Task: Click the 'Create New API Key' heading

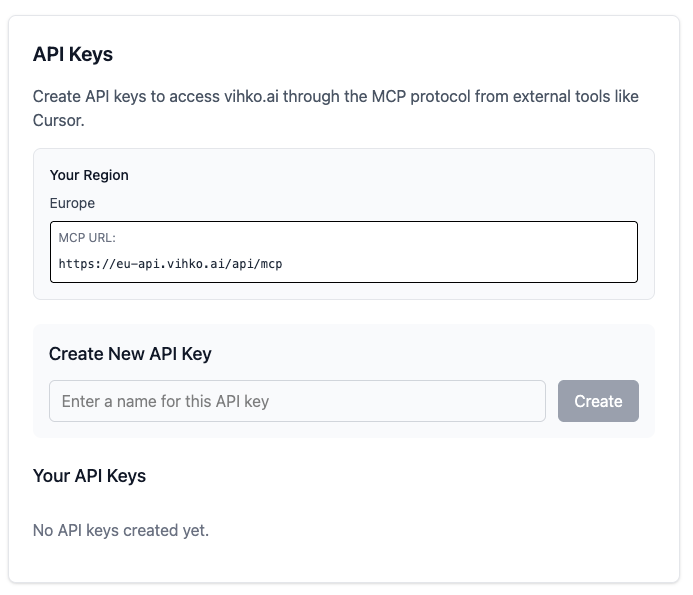Action: point(130,353)
